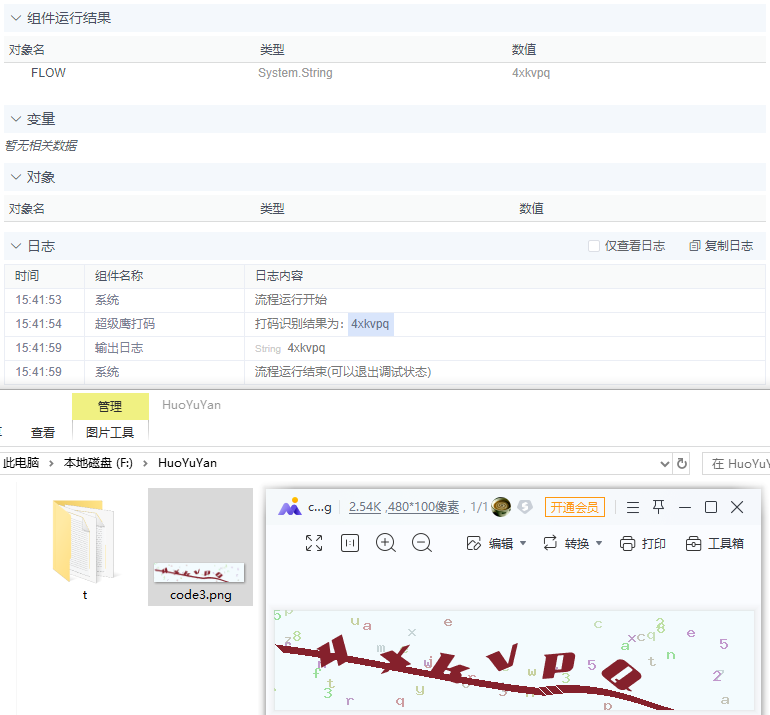Image resolution: width=770 pixels, height=715 pixels.
Task: Refresh the folder with the refresh icon
Action: tap(682, 464)
